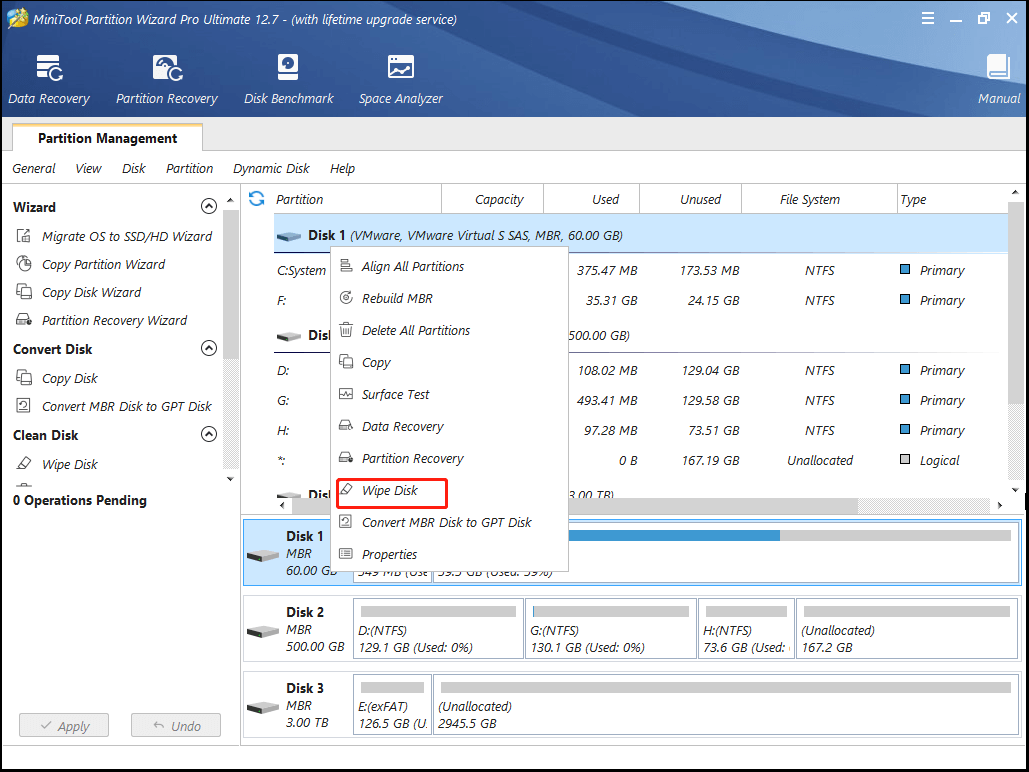Screen dimensions: 1029x772
Task: Open the Data Recovery tool
Action: [48, 78]
